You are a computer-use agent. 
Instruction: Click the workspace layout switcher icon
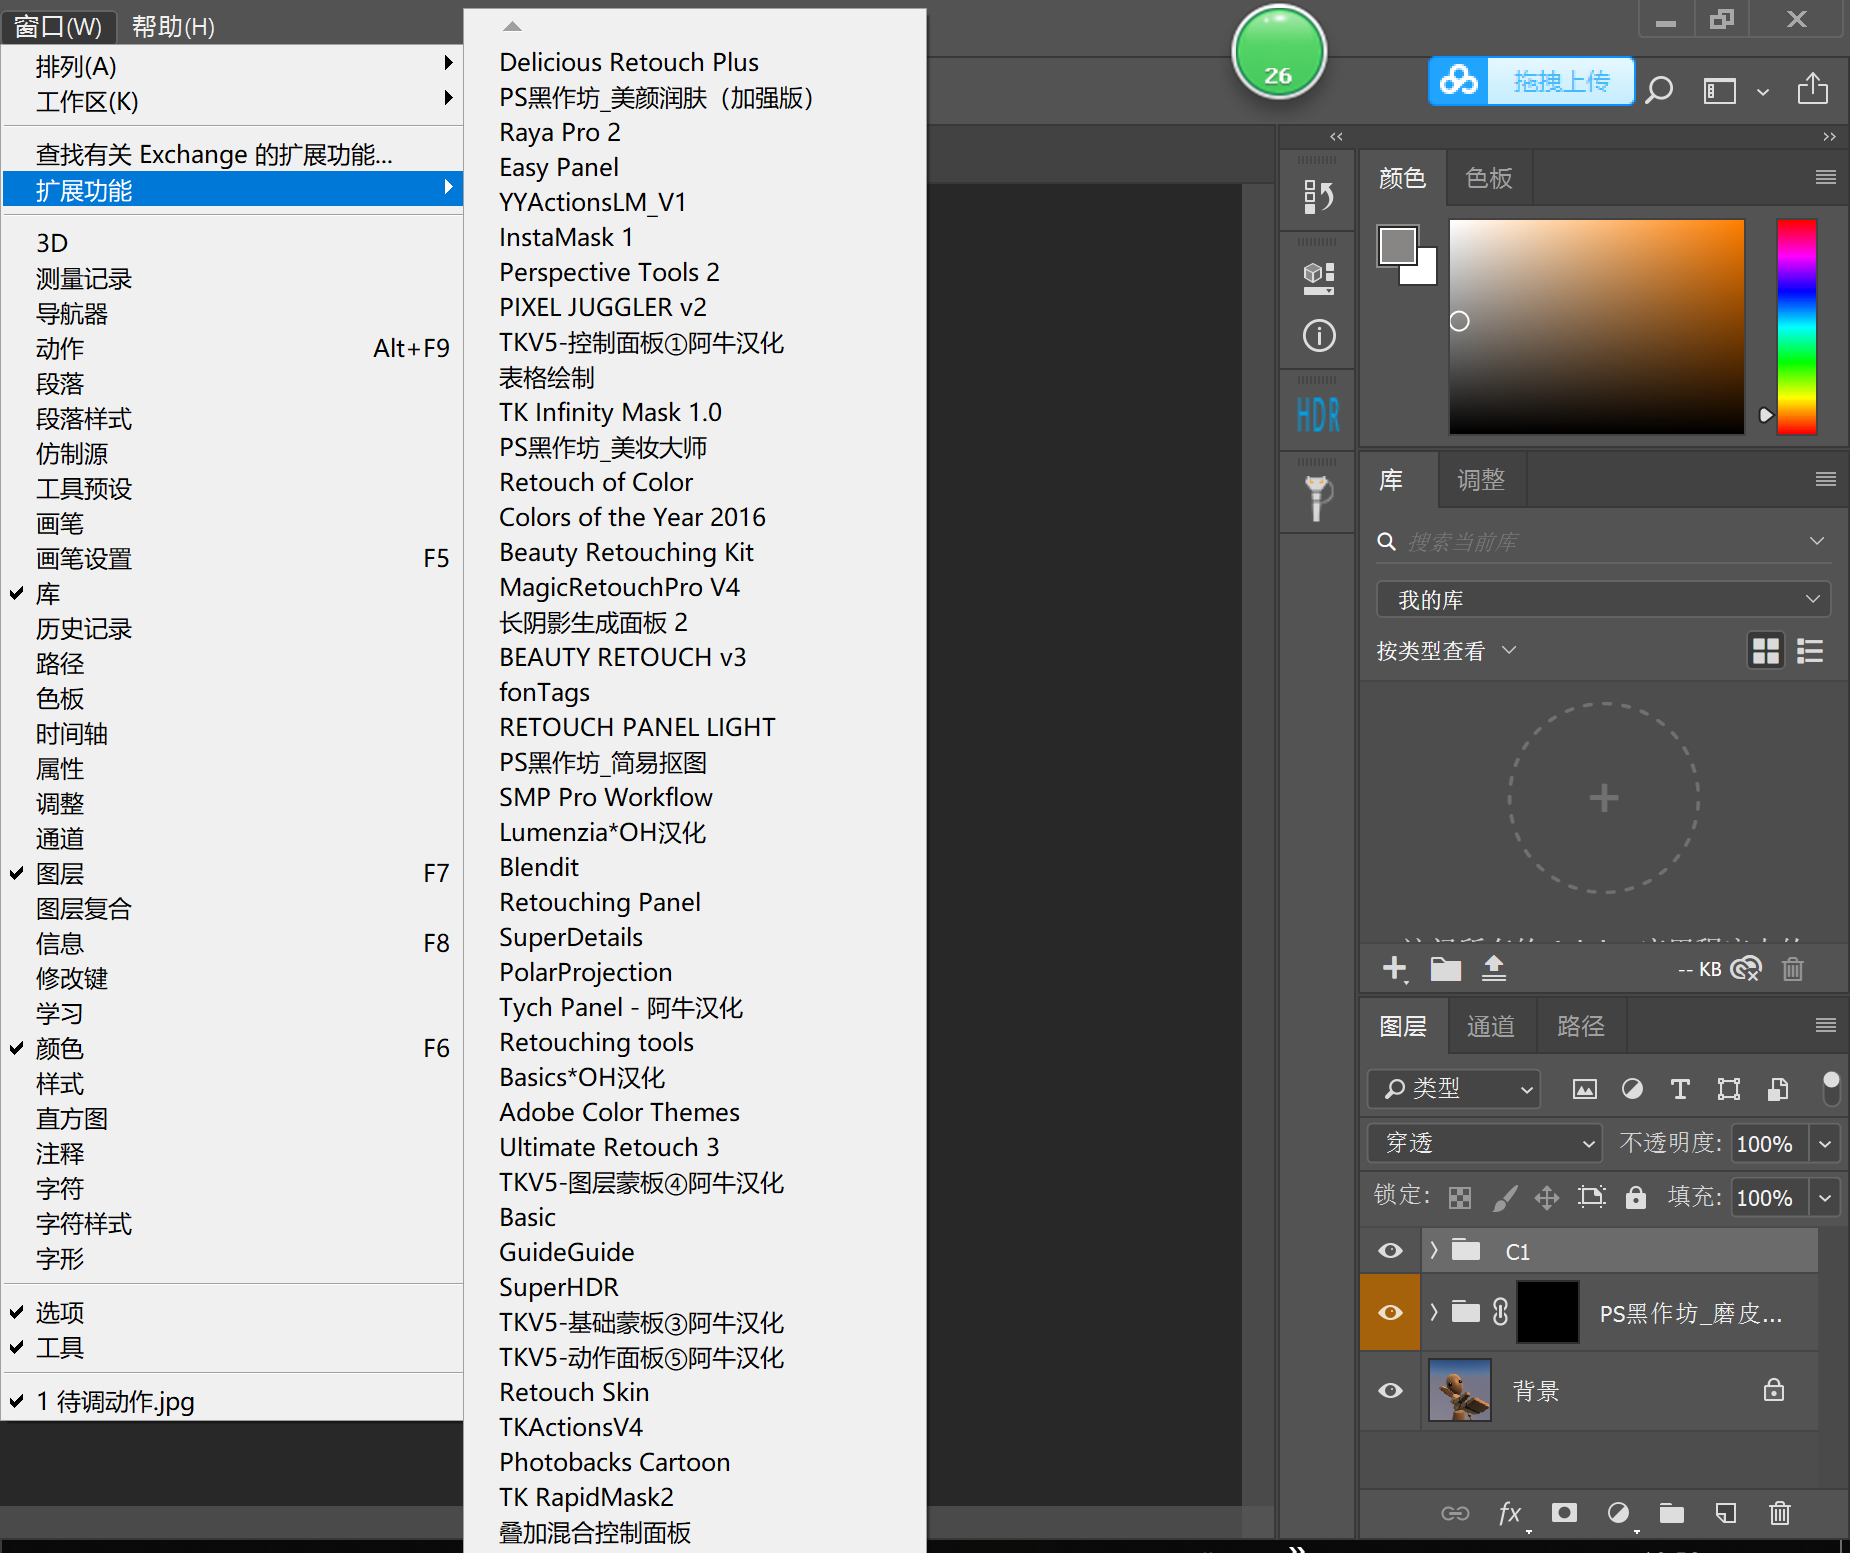1720,91
